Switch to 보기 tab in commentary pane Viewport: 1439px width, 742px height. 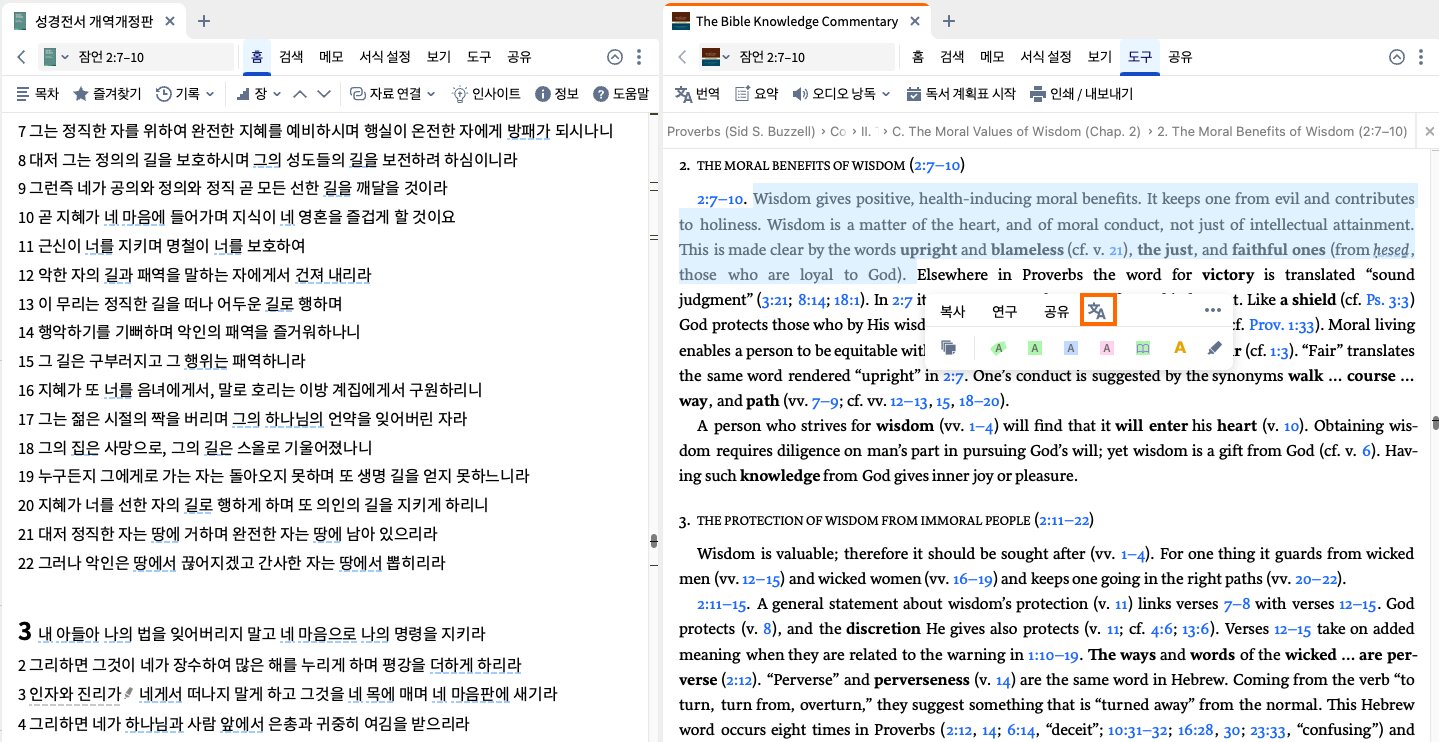coord(1099,57)
